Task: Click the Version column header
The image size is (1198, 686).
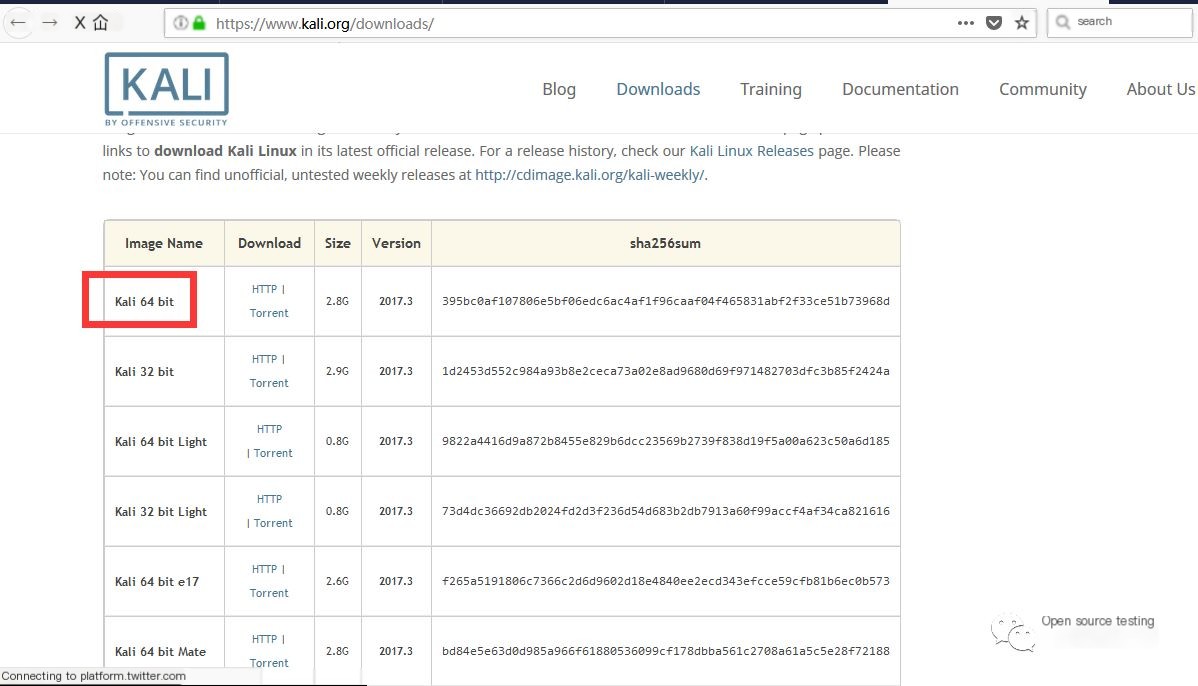Action: pos(396,244)
